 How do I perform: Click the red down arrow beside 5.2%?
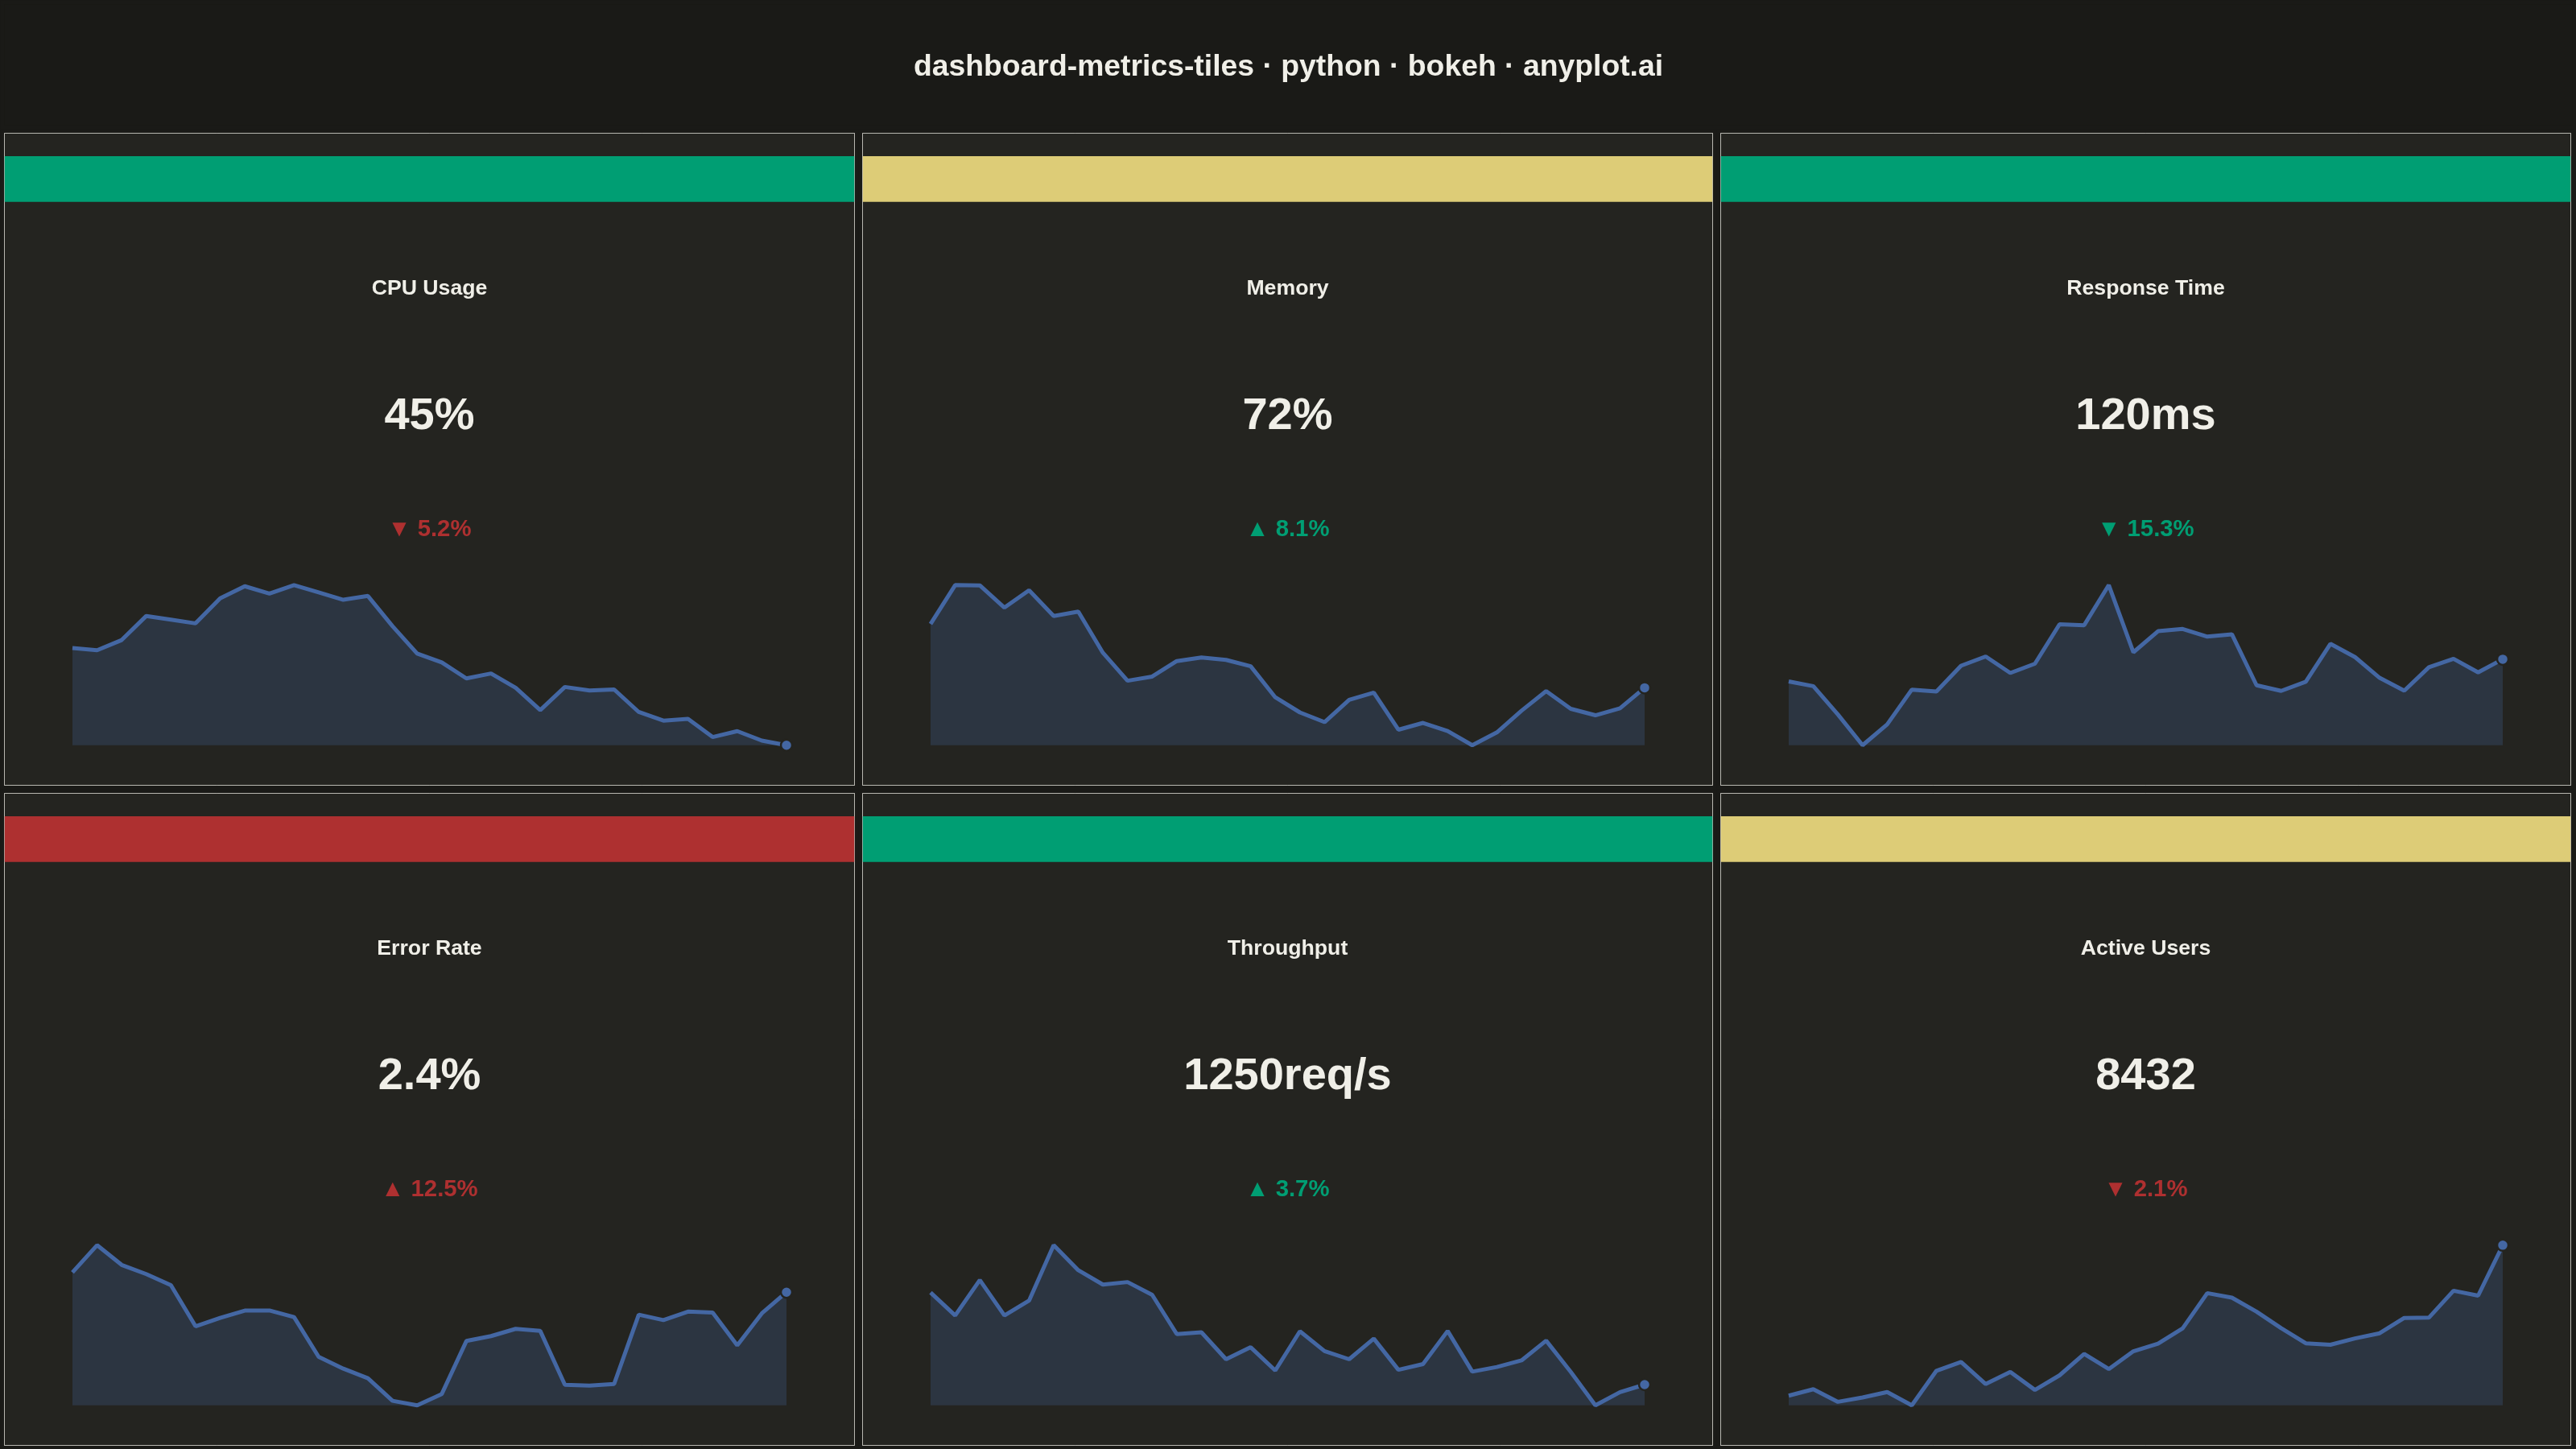(399, 529)
